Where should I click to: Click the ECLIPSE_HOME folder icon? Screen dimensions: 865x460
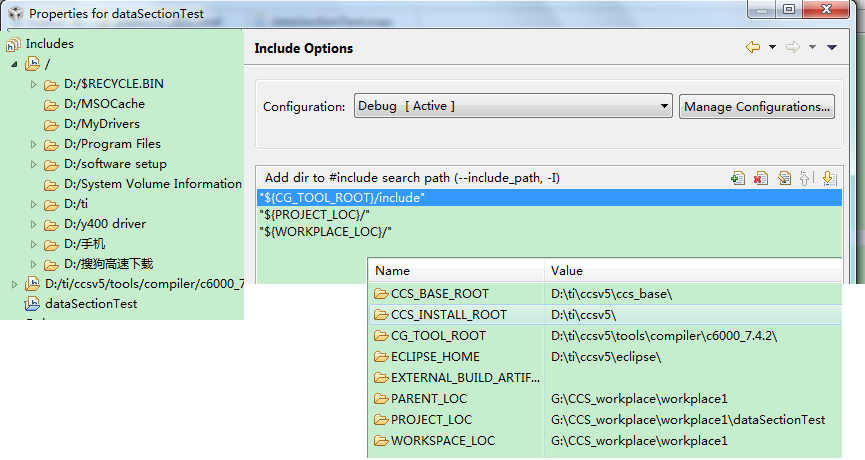(381, 356)
